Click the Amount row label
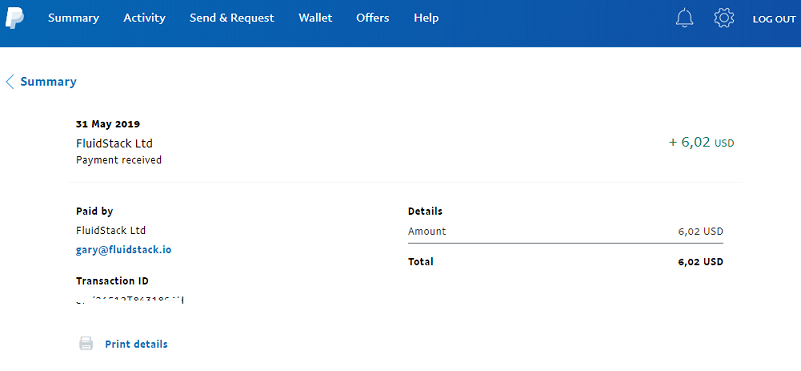 (427, 231)
